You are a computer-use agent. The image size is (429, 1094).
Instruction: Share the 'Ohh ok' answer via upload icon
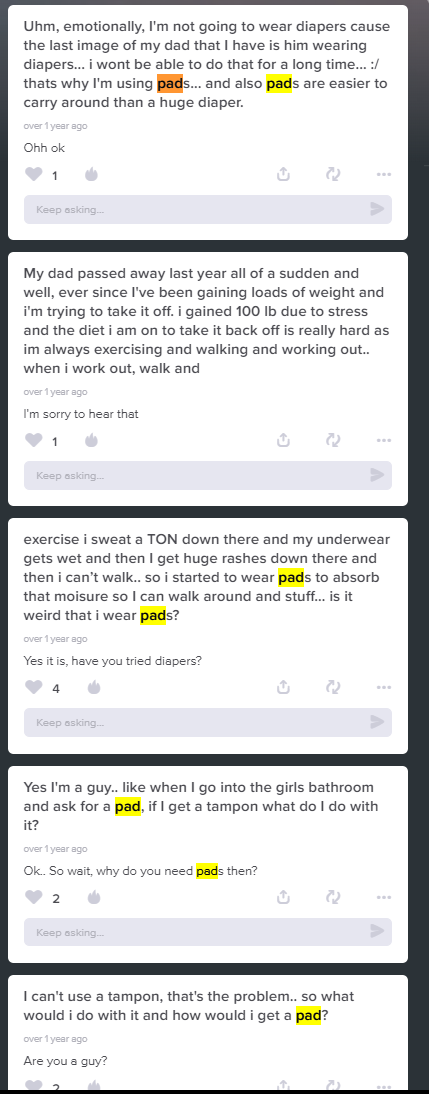pos(283,174)
